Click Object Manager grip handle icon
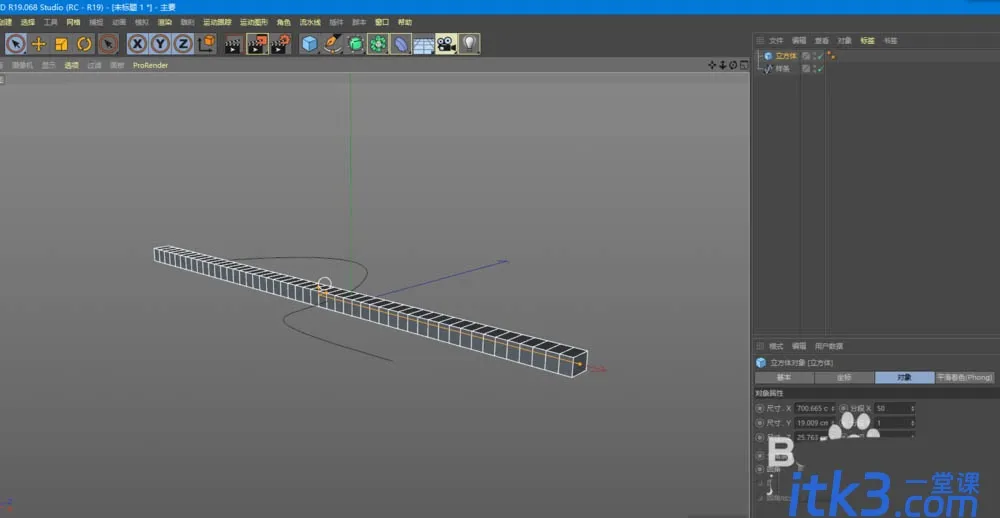 (760, 41)
